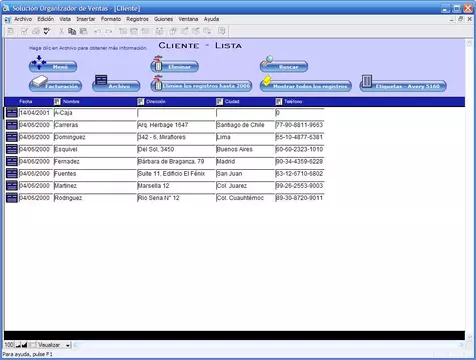Sort by the Nombre column icon

(x=57, y=101)
